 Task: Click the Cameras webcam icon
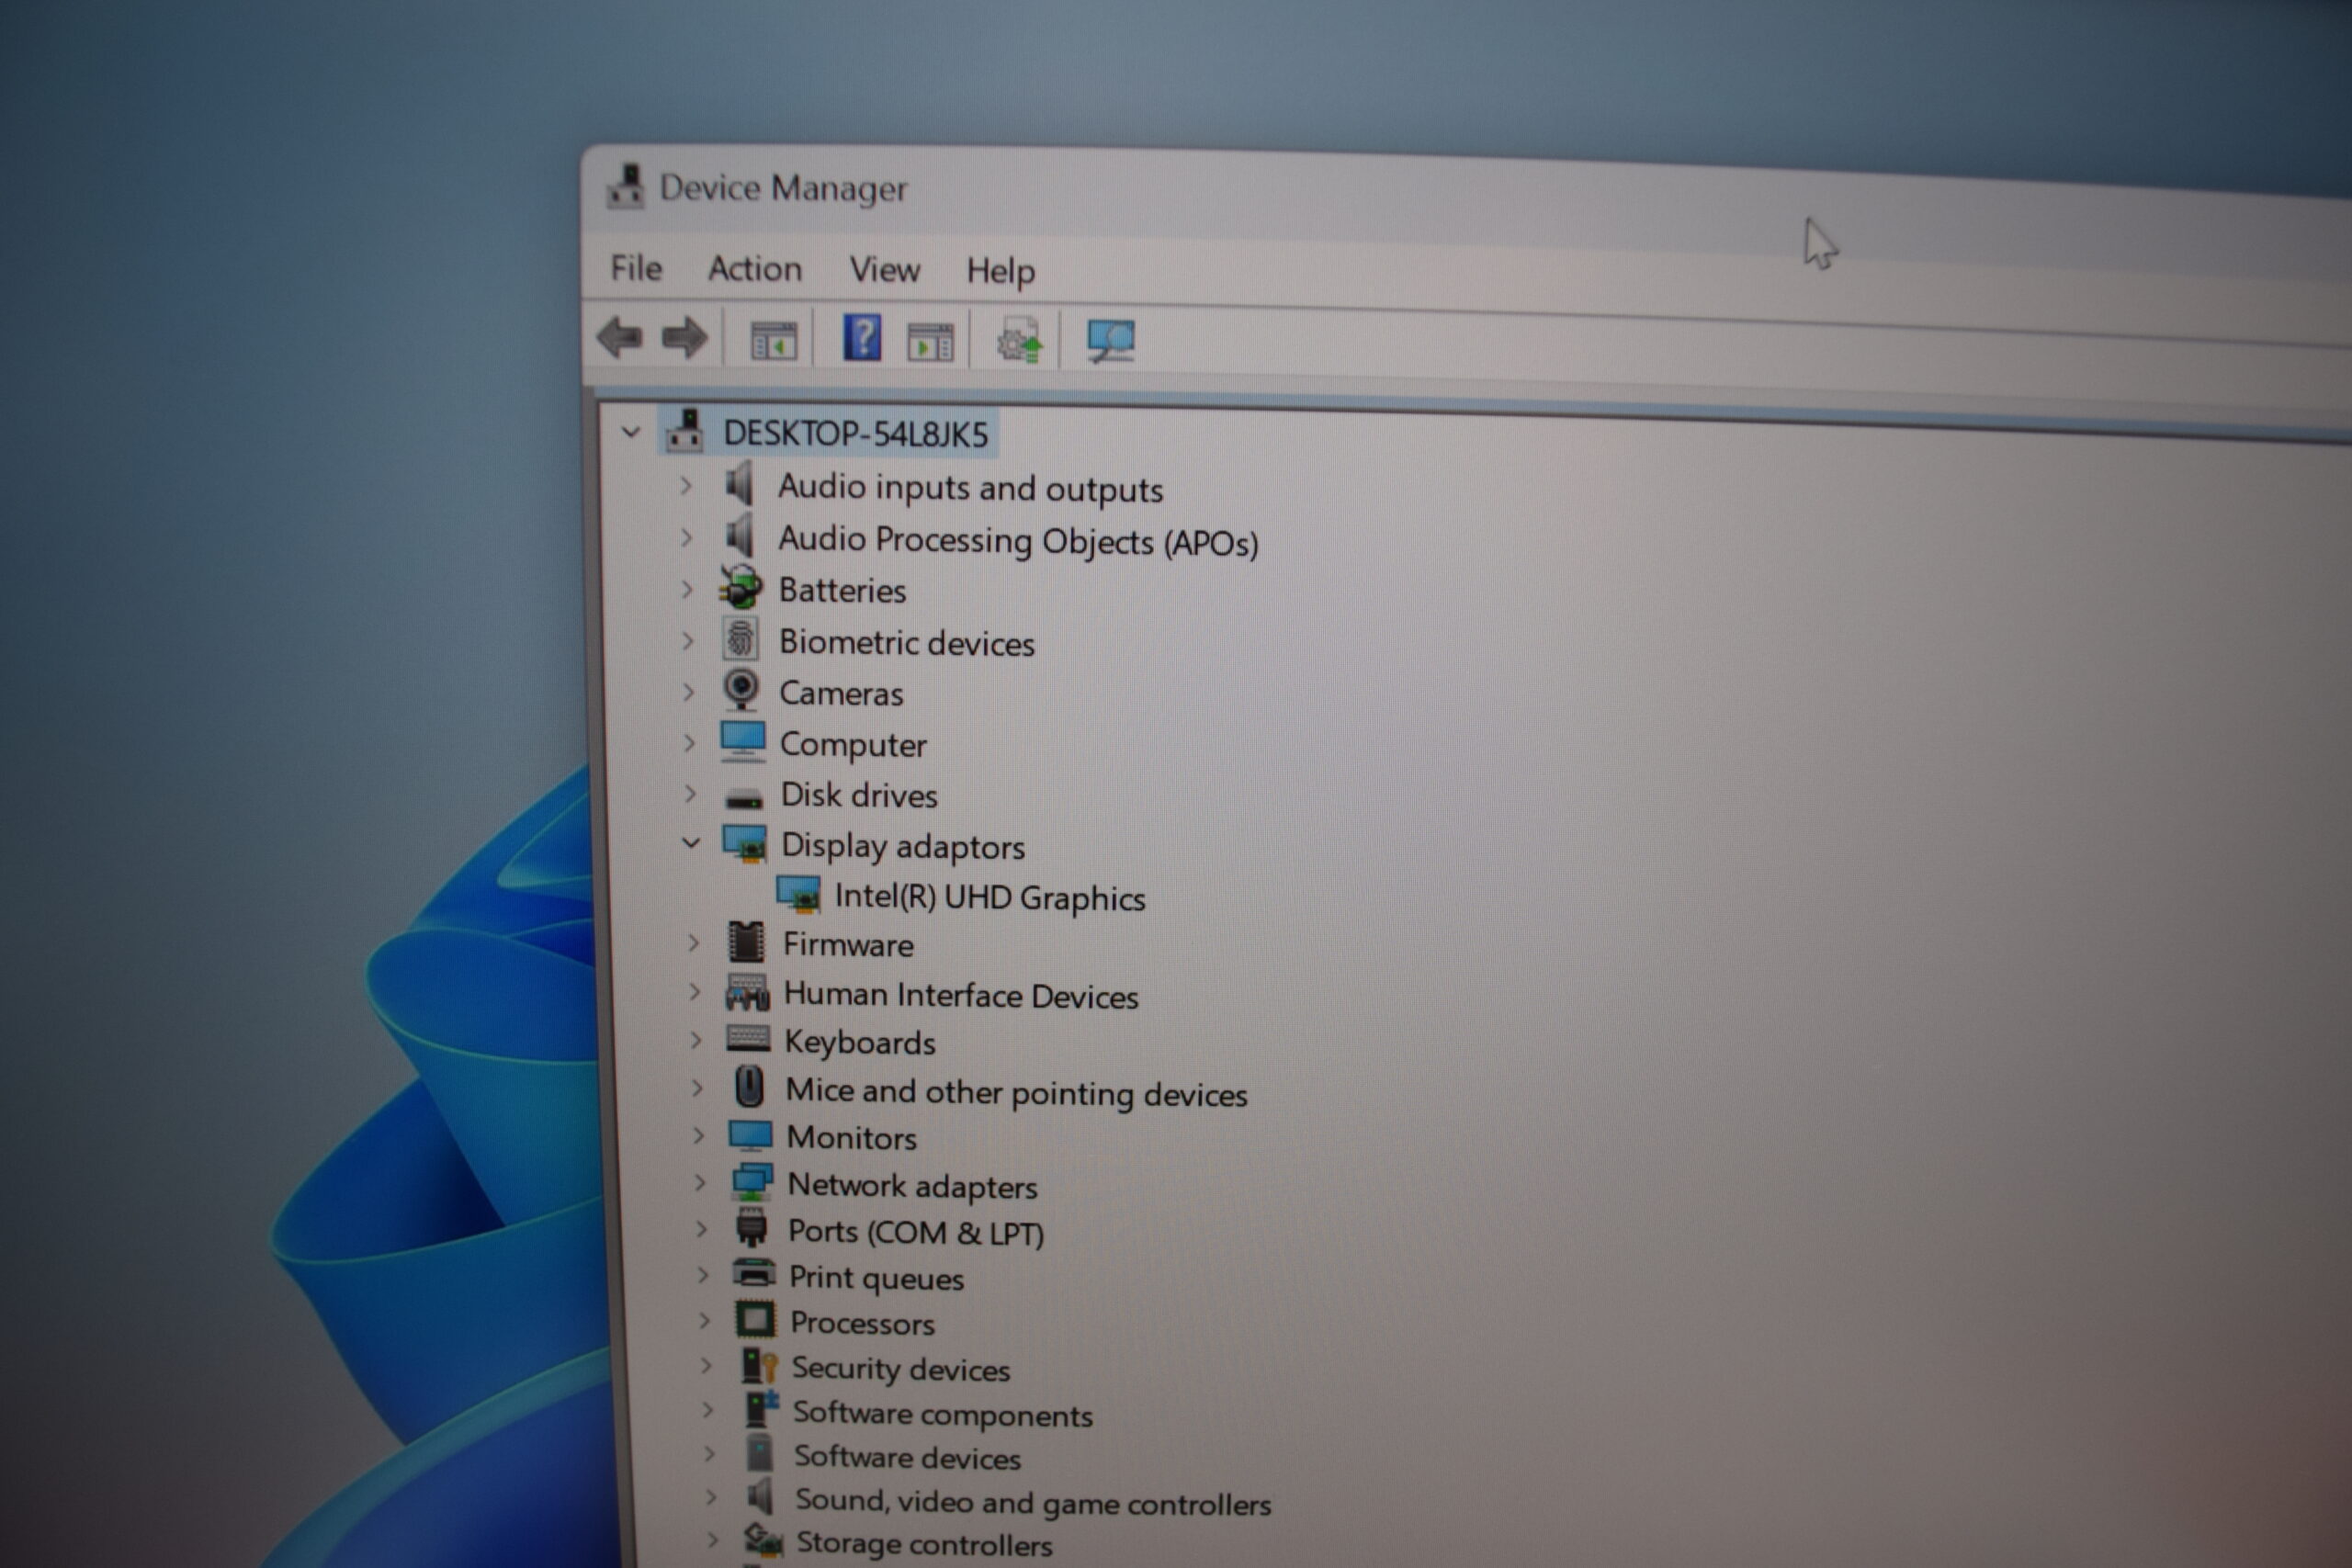coord(741,690)
